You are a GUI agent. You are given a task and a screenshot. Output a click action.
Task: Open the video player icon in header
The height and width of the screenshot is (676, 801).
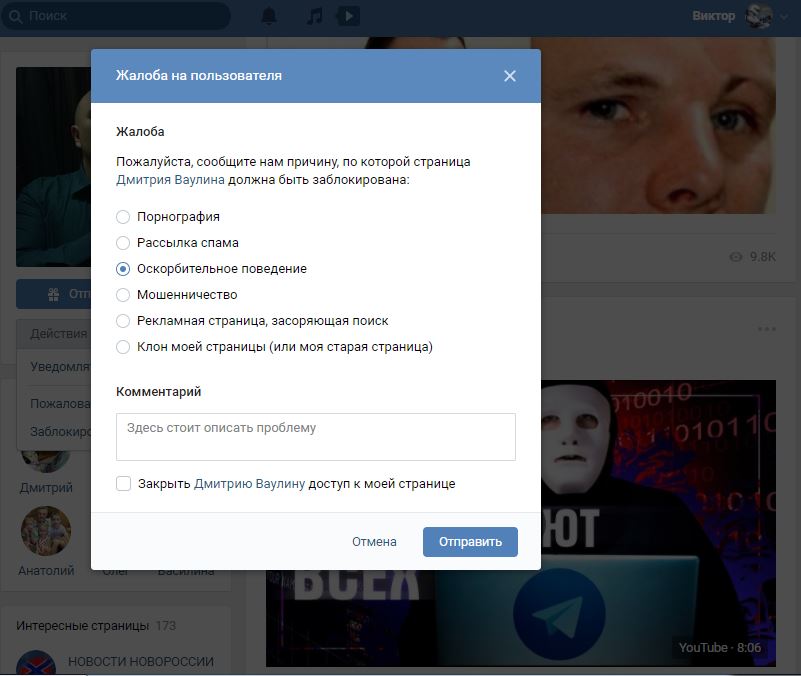click(x=348, y=16)
